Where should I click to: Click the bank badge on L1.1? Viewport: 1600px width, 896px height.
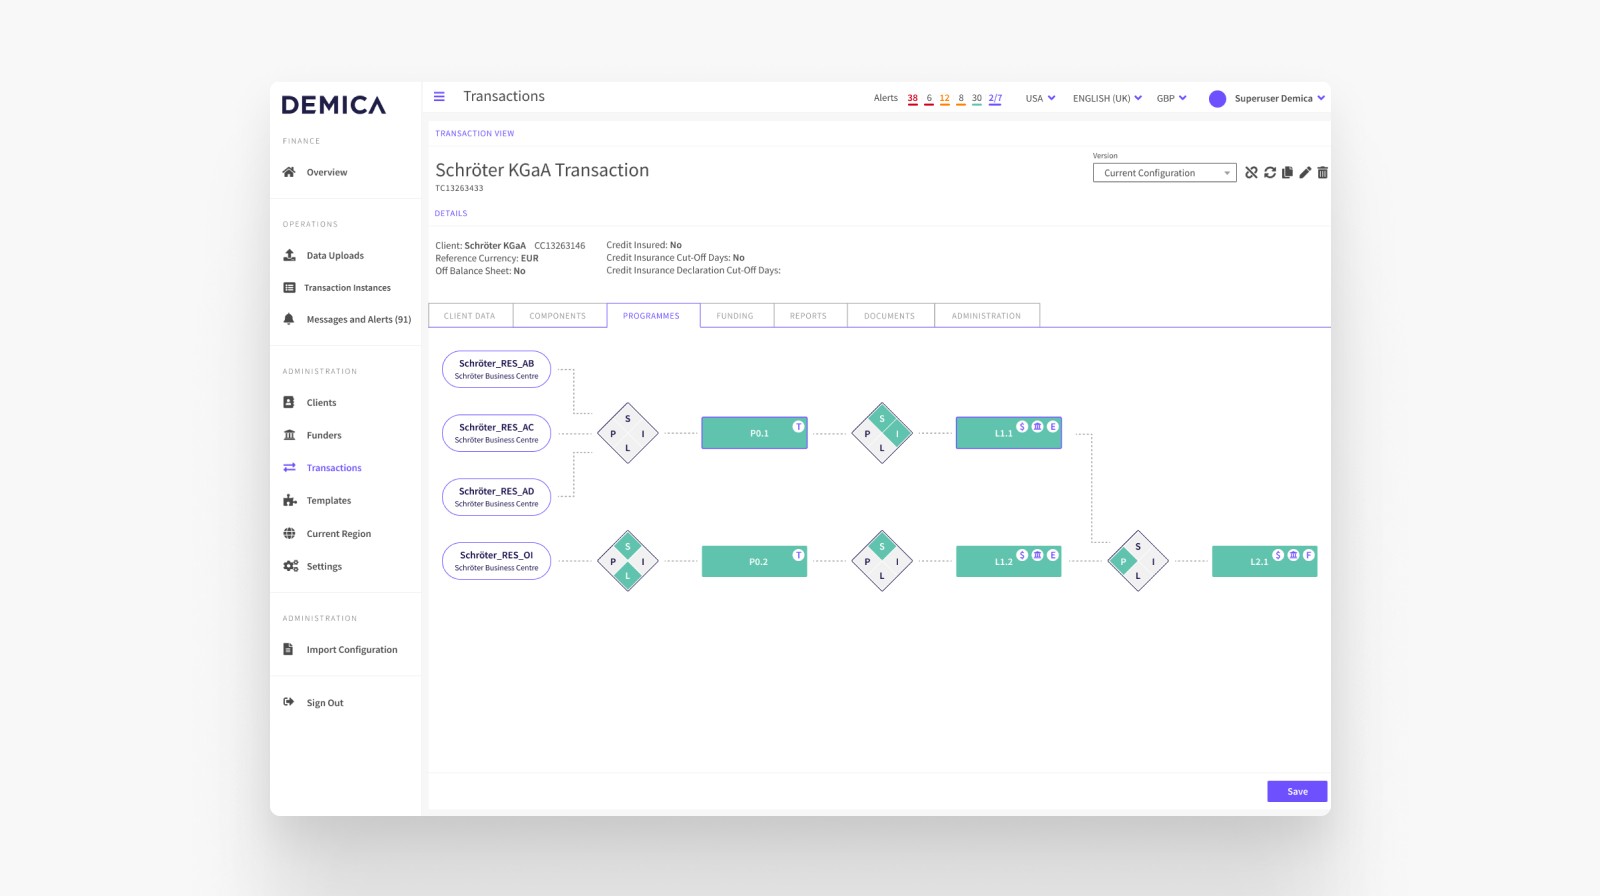coord(1037,427)
